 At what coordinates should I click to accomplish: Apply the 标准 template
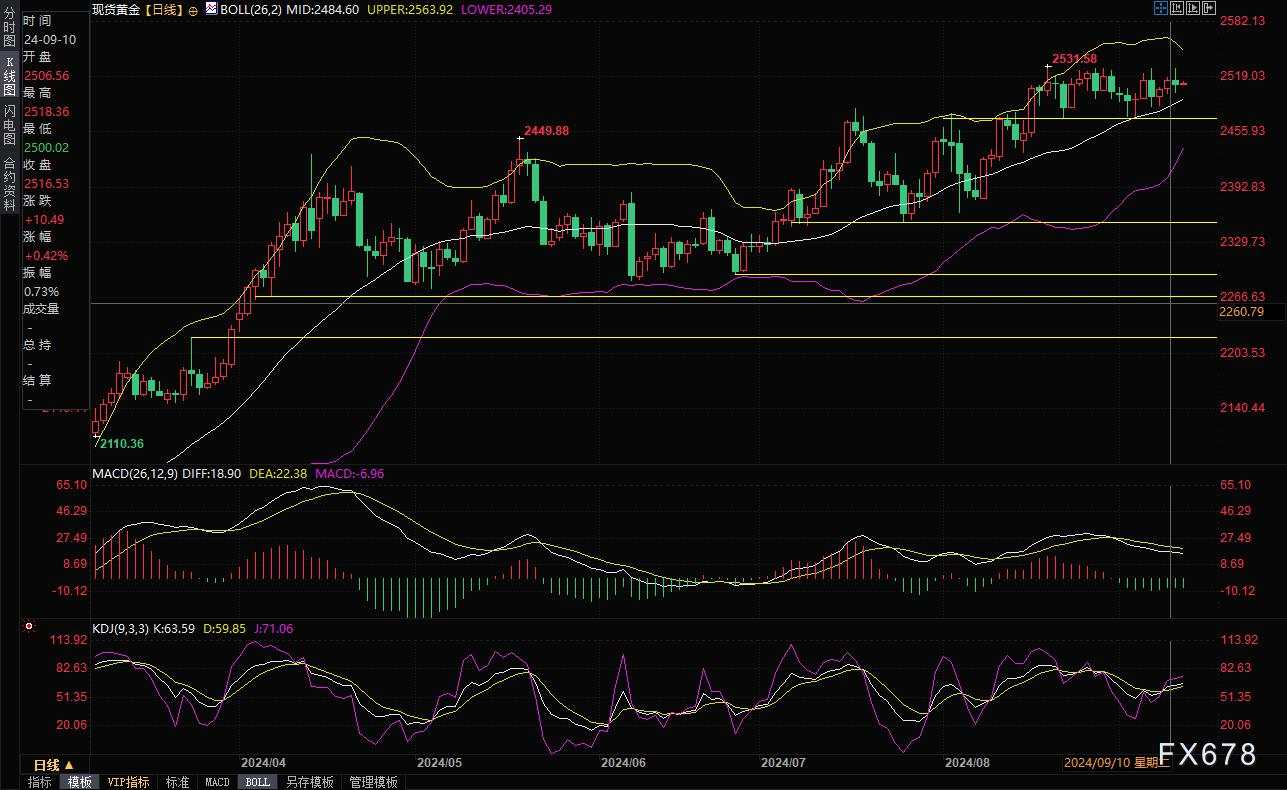click(x=177, y=782)
